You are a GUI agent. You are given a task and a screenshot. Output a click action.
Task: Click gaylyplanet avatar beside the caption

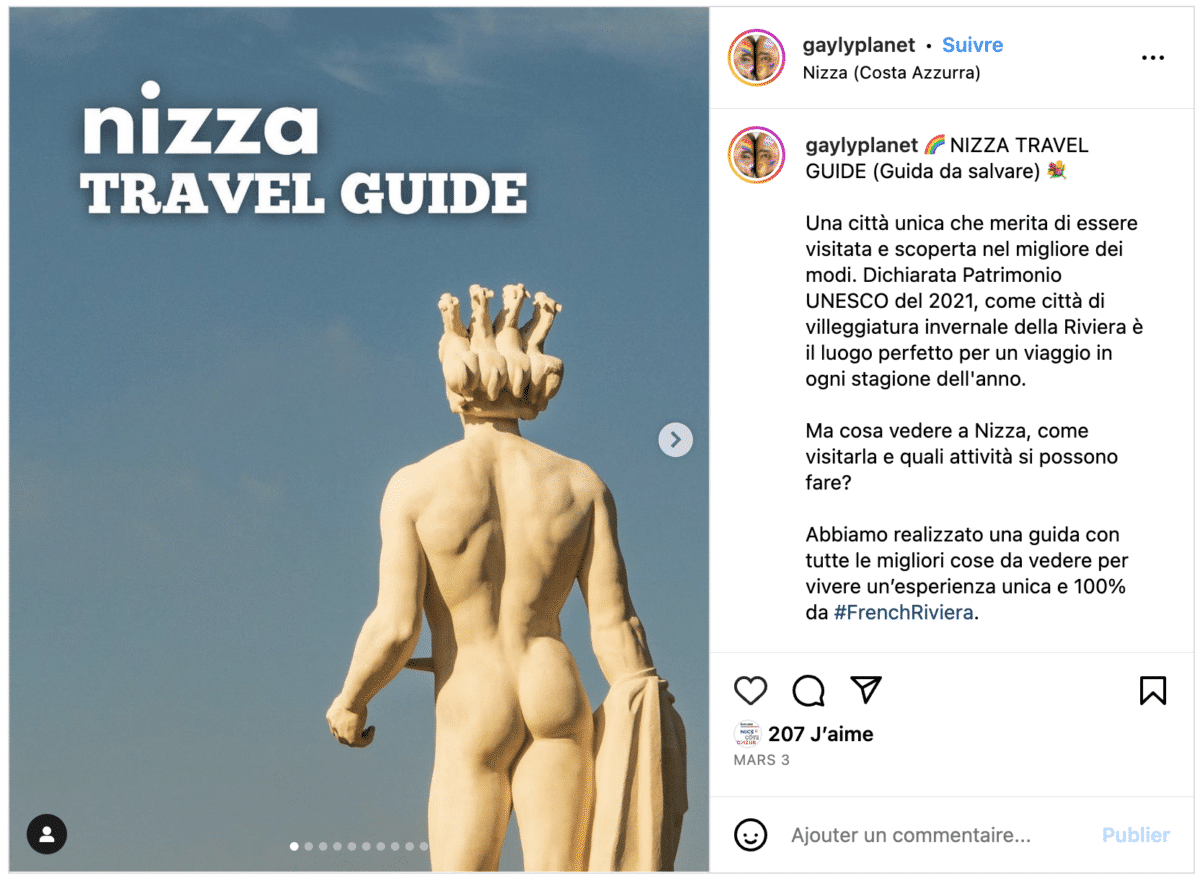point(757,155)
